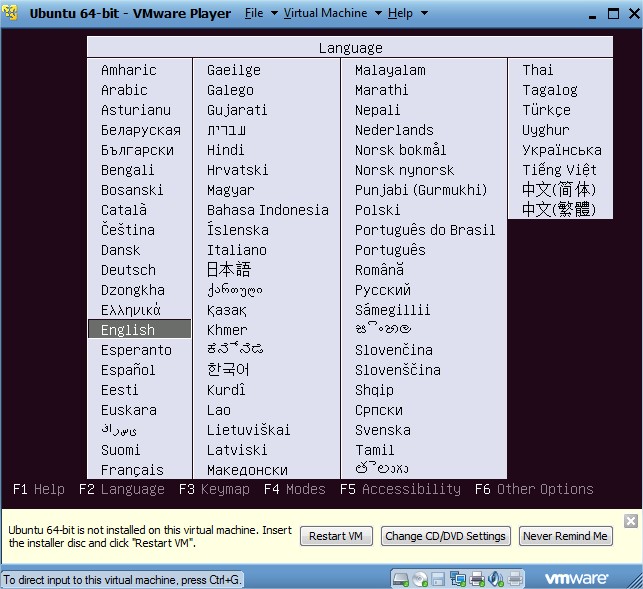Choose Hindi in the language list
Viewport: 643px width, 589px height.
[225, 150]
